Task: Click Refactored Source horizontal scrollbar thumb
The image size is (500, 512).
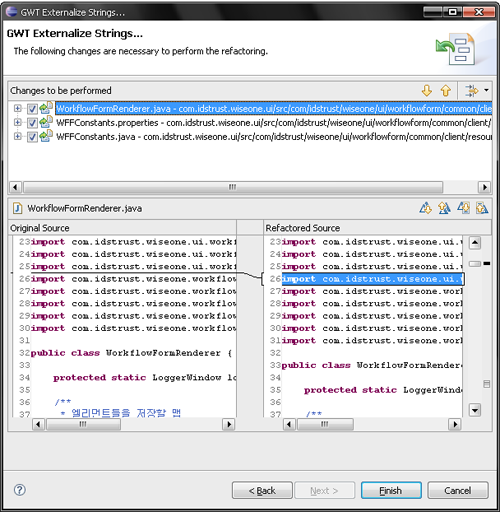Action: 325,424
